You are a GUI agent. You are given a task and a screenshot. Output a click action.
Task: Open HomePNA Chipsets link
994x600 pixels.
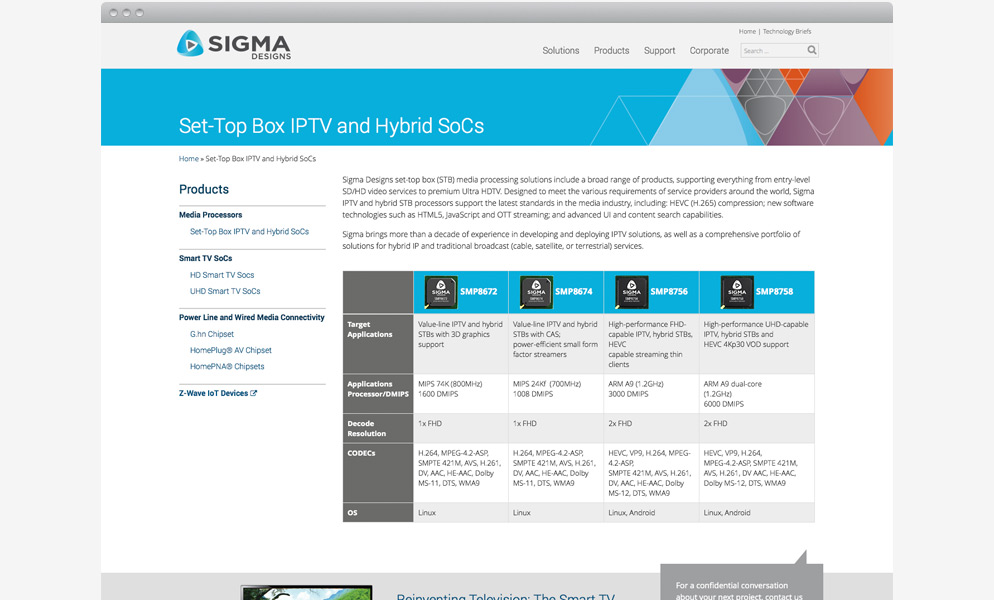[227, 367]
